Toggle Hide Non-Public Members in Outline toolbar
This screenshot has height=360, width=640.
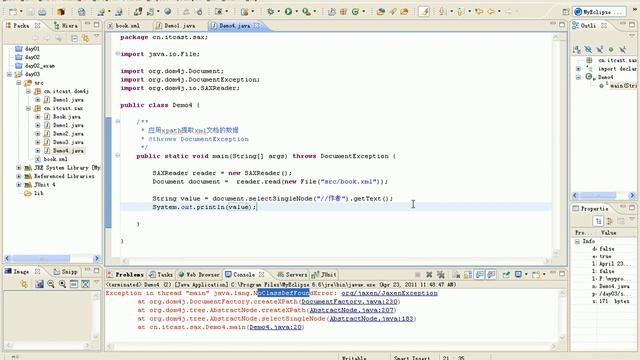coord(611,49)
